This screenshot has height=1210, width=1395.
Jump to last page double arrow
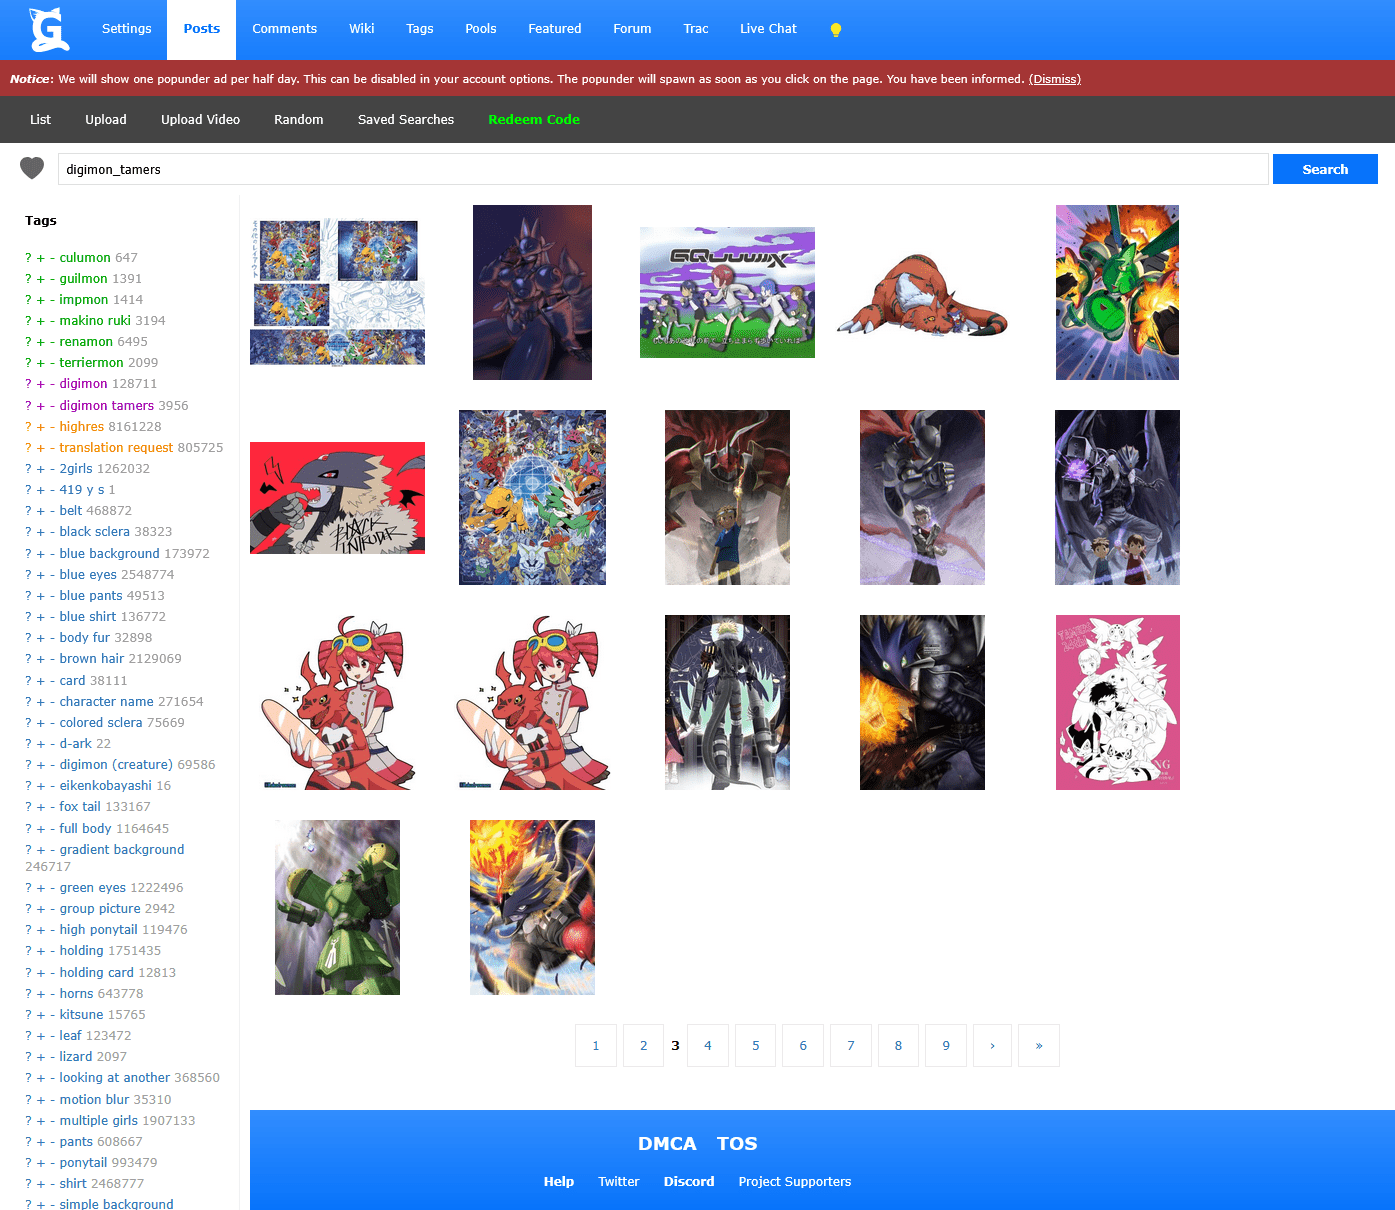[1038, 1046]
